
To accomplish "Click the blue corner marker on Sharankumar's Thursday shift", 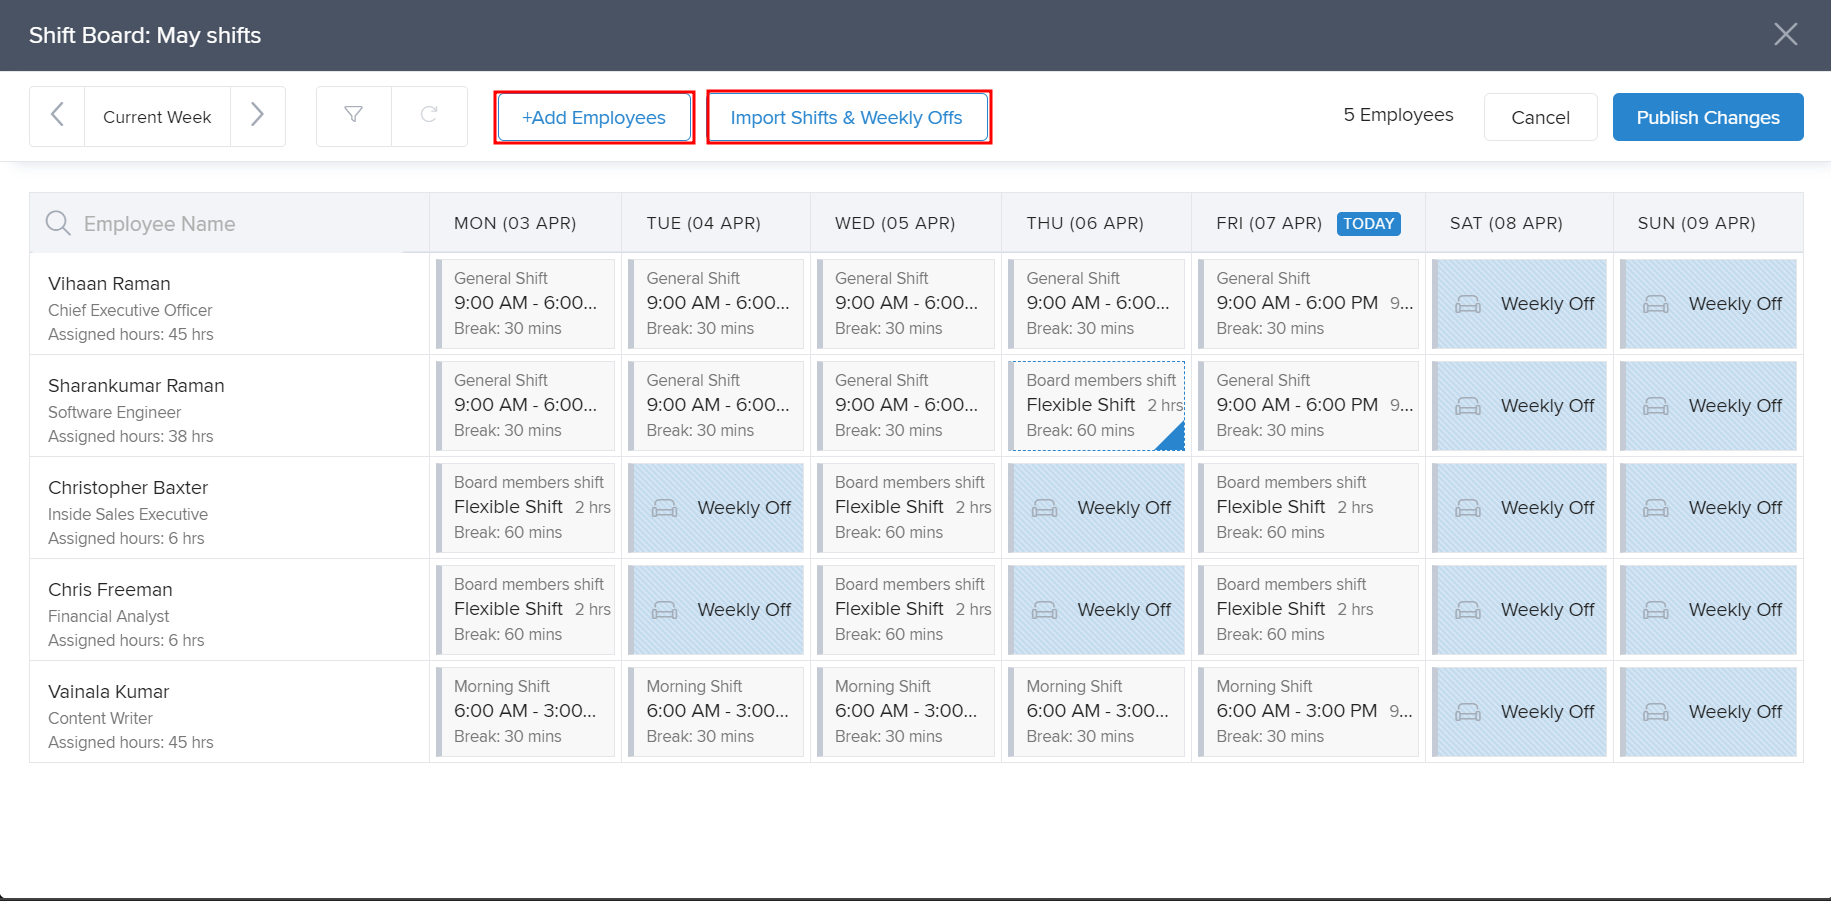I will [1174, 439].
